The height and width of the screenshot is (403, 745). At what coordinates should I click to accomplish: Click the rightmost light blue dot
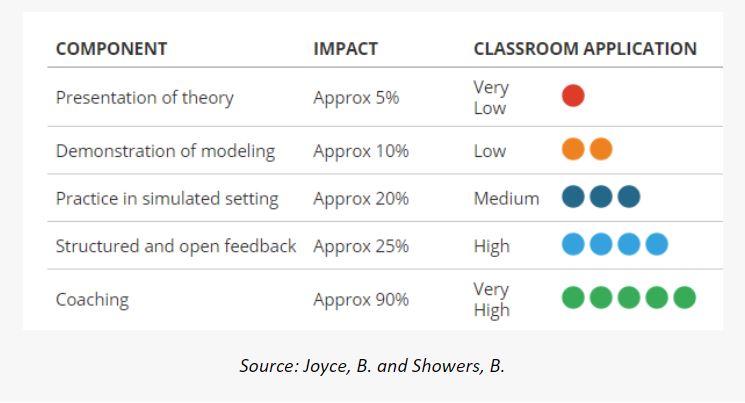656,245
